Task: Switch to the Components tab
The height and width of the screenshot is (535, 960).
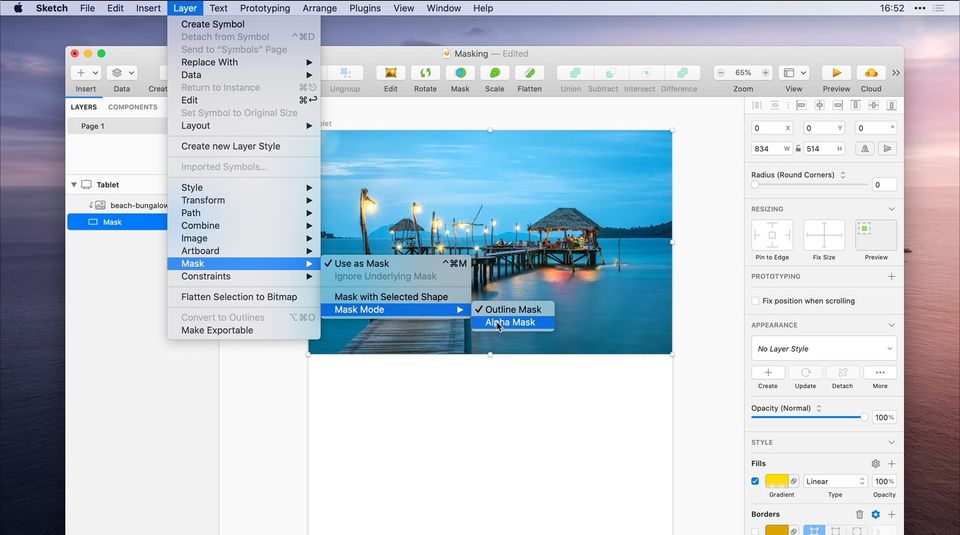Action: (133, 107)
